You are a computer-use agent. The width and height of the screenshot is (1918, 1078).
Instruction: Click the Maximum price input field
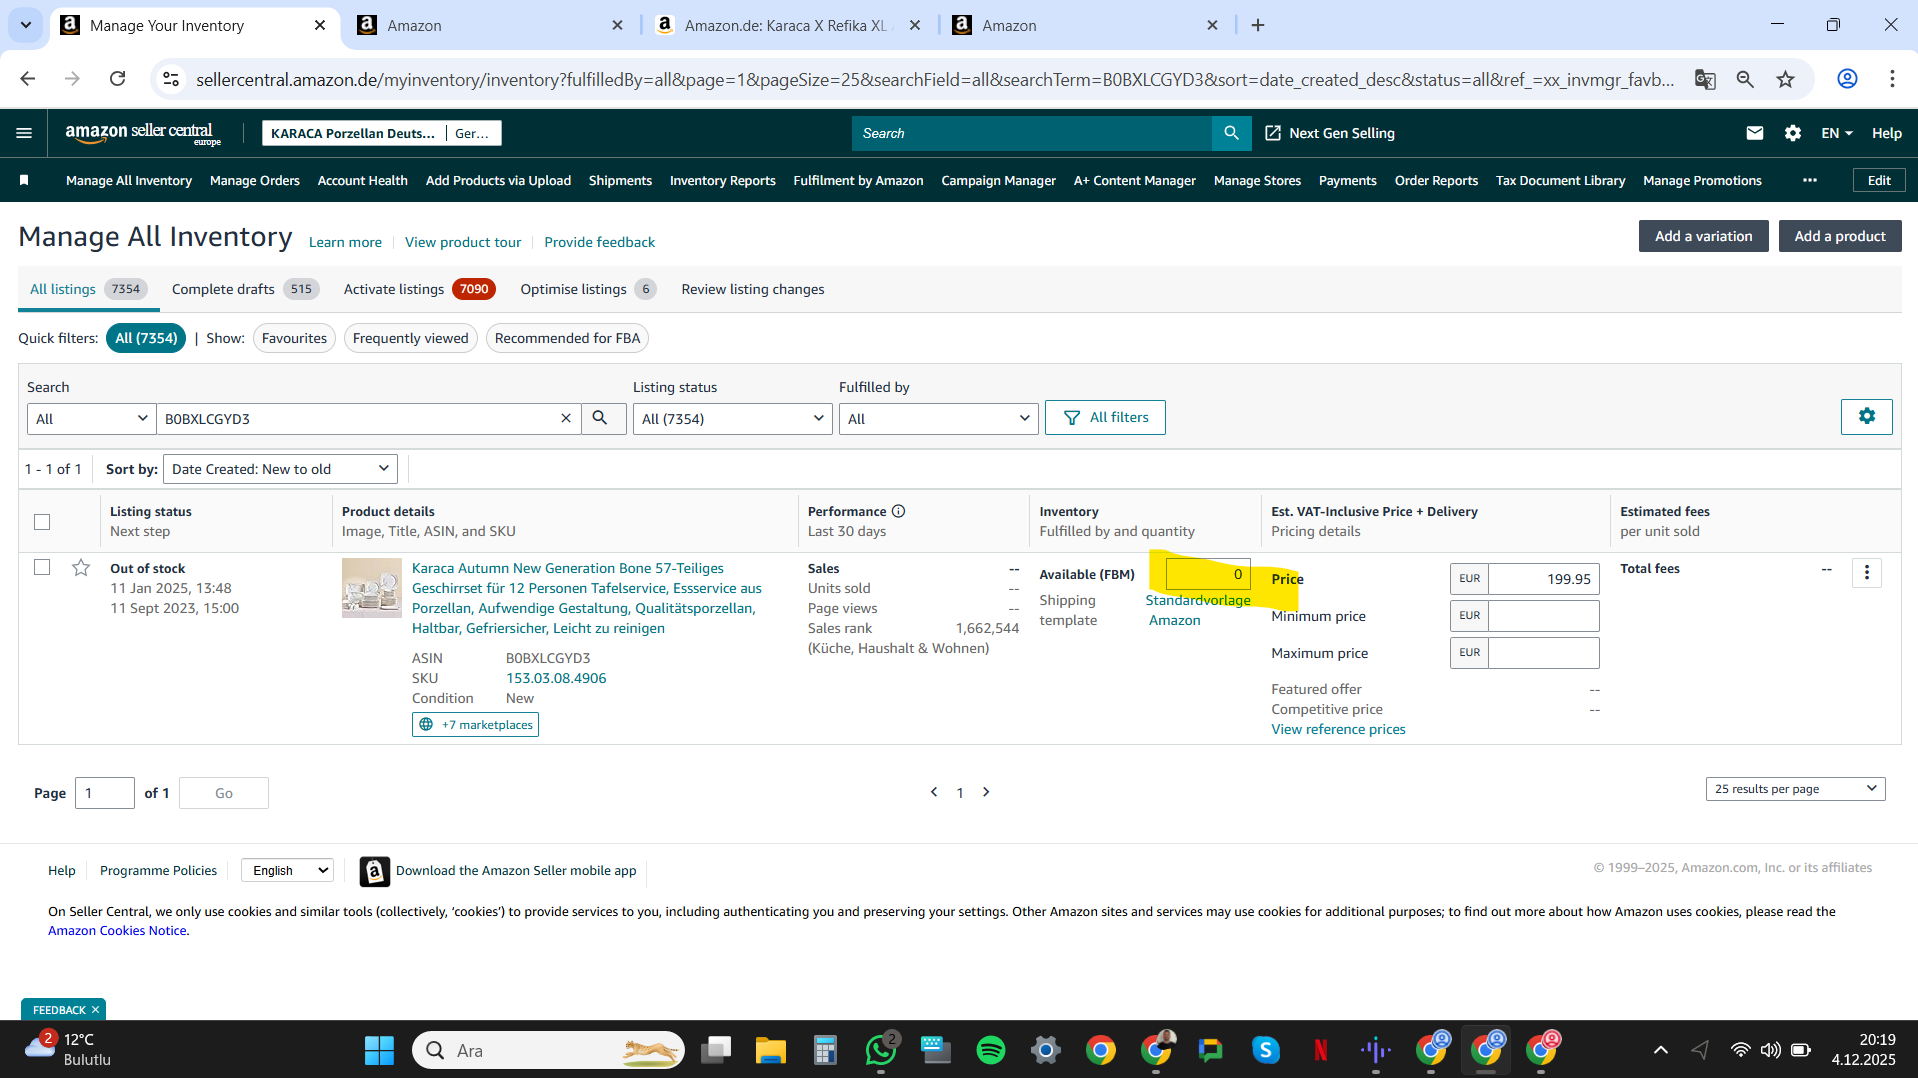(1543, 652)
